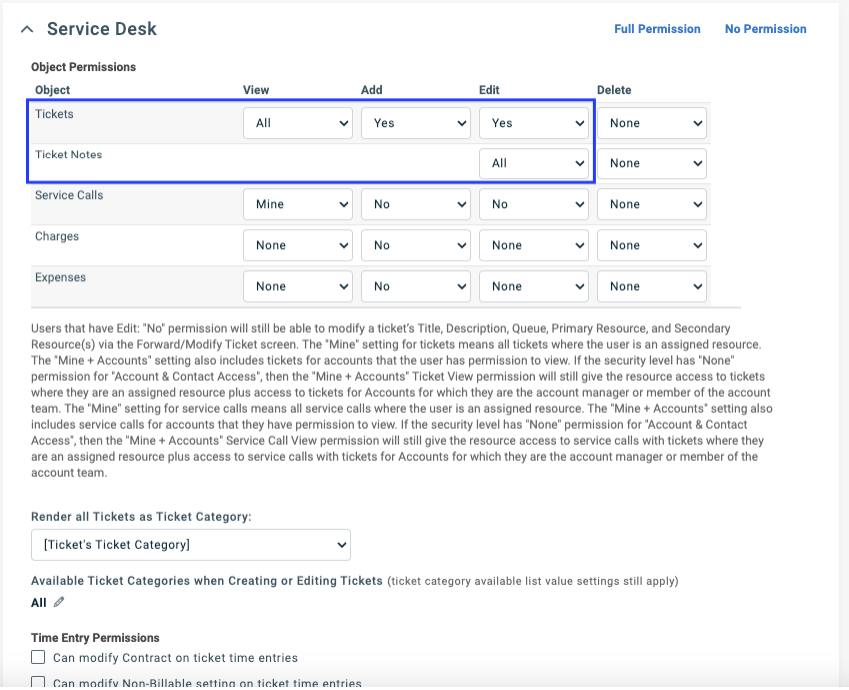Click the Edit column header

tap(489, 90)
